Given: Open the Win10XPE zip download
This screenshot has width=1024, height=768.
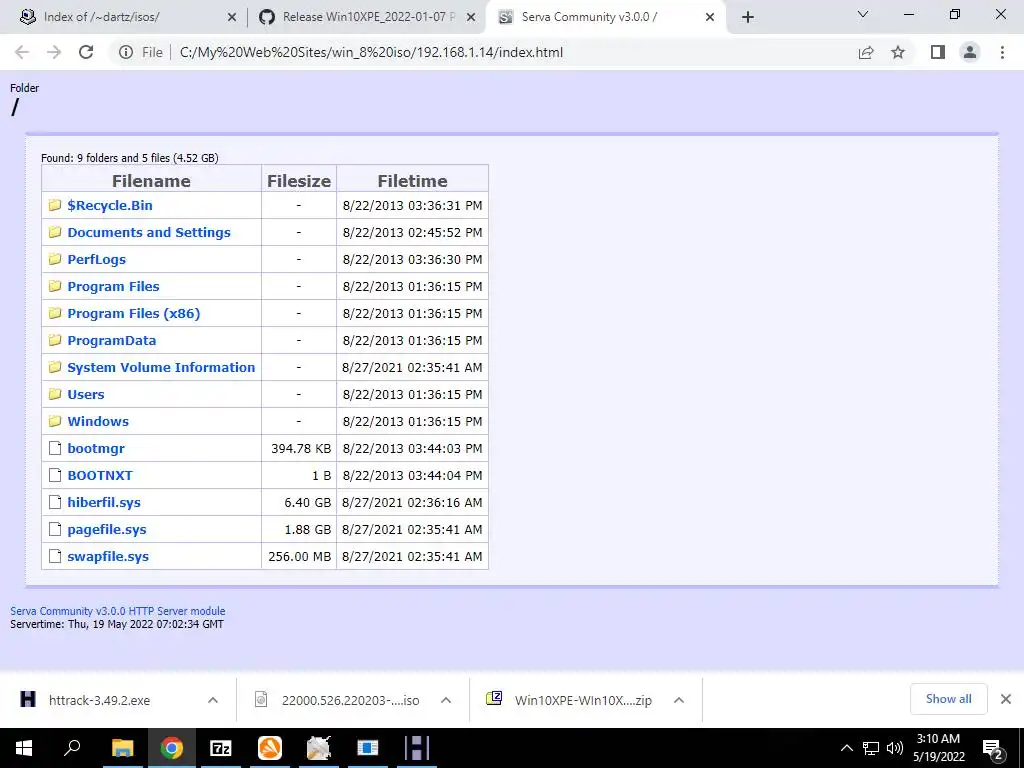Looking at the screenshot, I should pyautogui.click(x=583, y=700).
